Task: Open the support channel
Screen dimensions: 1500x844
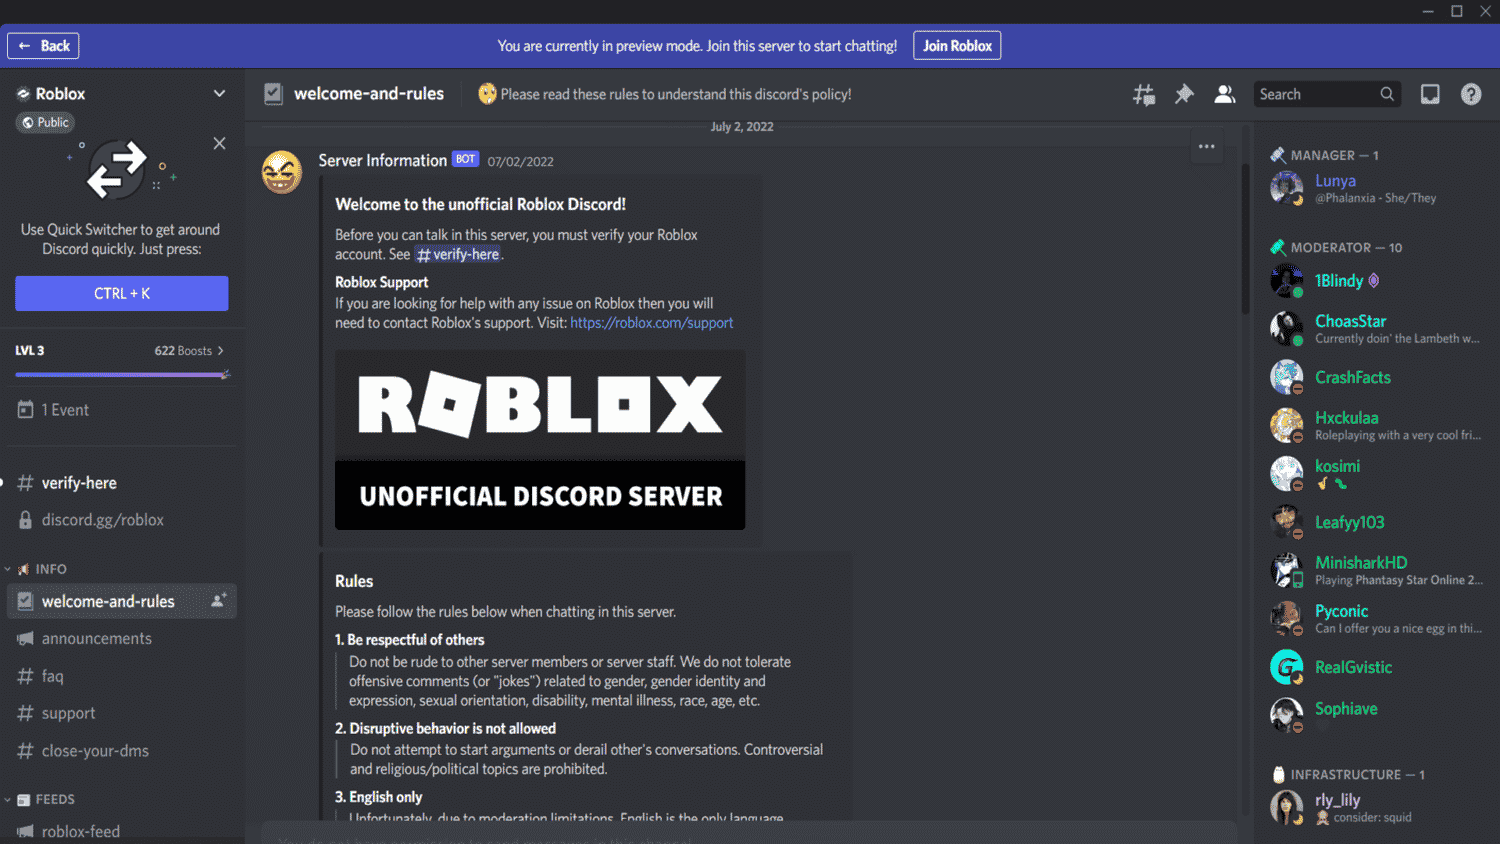Action: click(122, 713)
